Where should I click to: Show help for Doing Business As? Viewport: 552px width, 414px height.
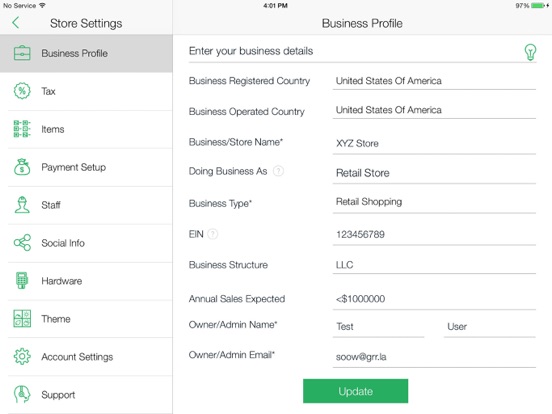pos(278,171)
